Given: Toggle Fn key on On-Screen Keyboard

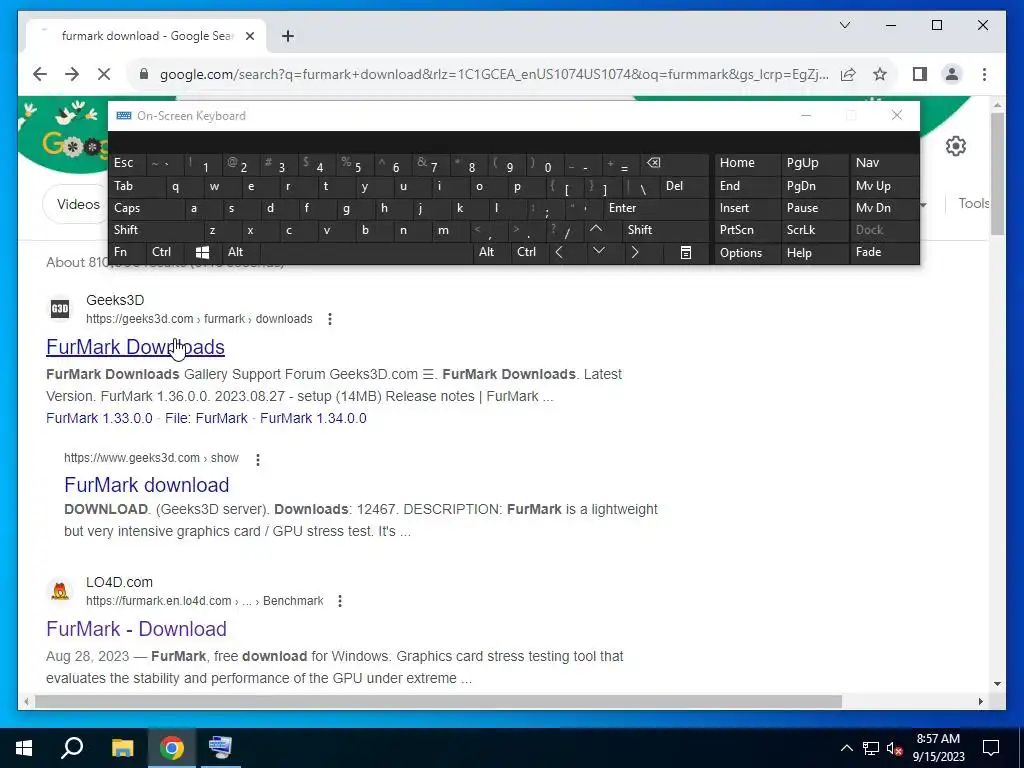Looking at the screenshot, I should click(x=127, y=252).
